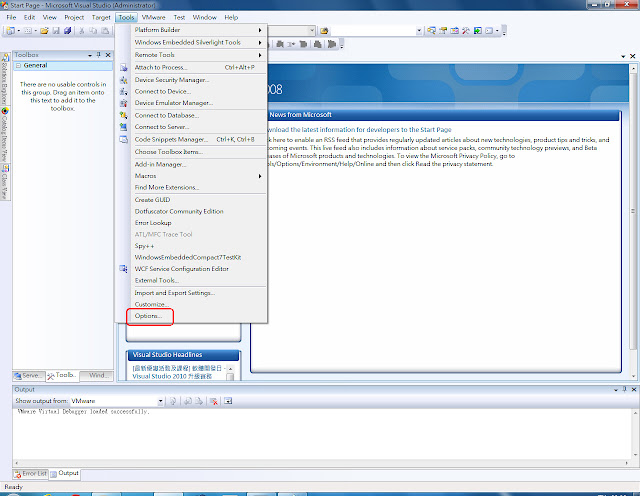Screen dimensions: 640x496
Task: Click the Output horizontal scrollbar
Action: (321, 463)
